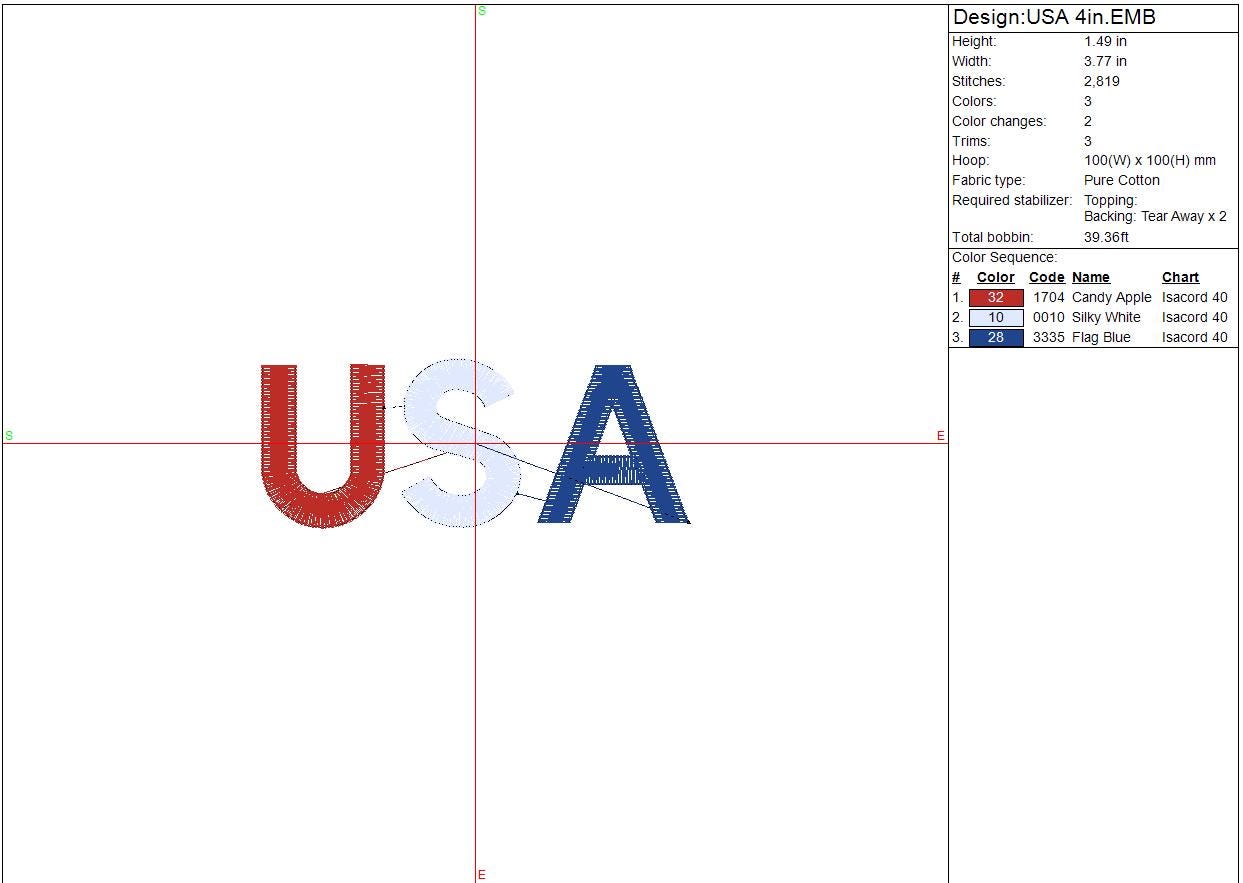Image resolution: width=1243 pixels, height=883 pixels.
Task: Select the Silky White swatch 10
Action: 995,318
